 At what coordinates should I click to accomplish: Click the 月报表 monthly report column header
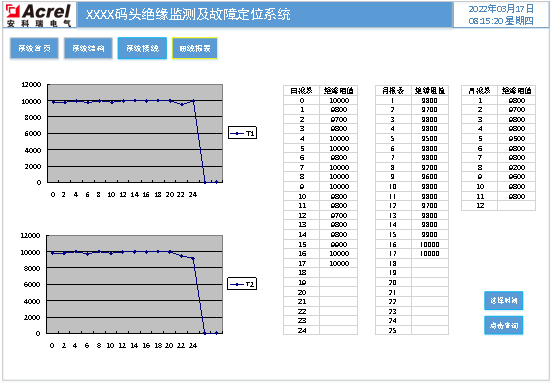(393, 91)
